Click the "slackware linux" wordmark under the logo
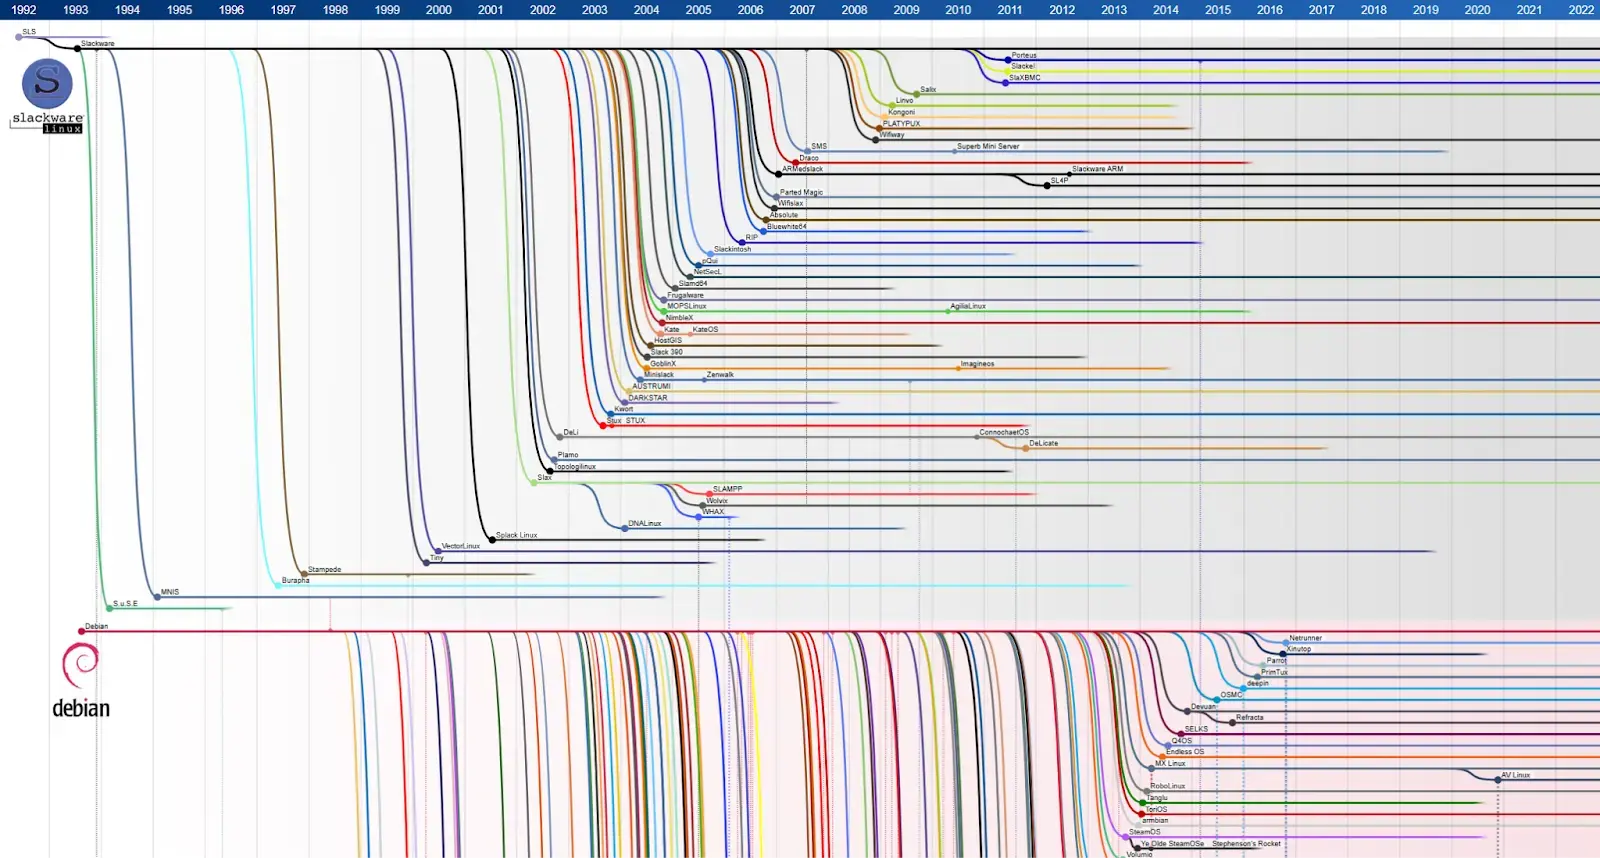The height and width of the screenshot is (858, 1600). [47, 123]
